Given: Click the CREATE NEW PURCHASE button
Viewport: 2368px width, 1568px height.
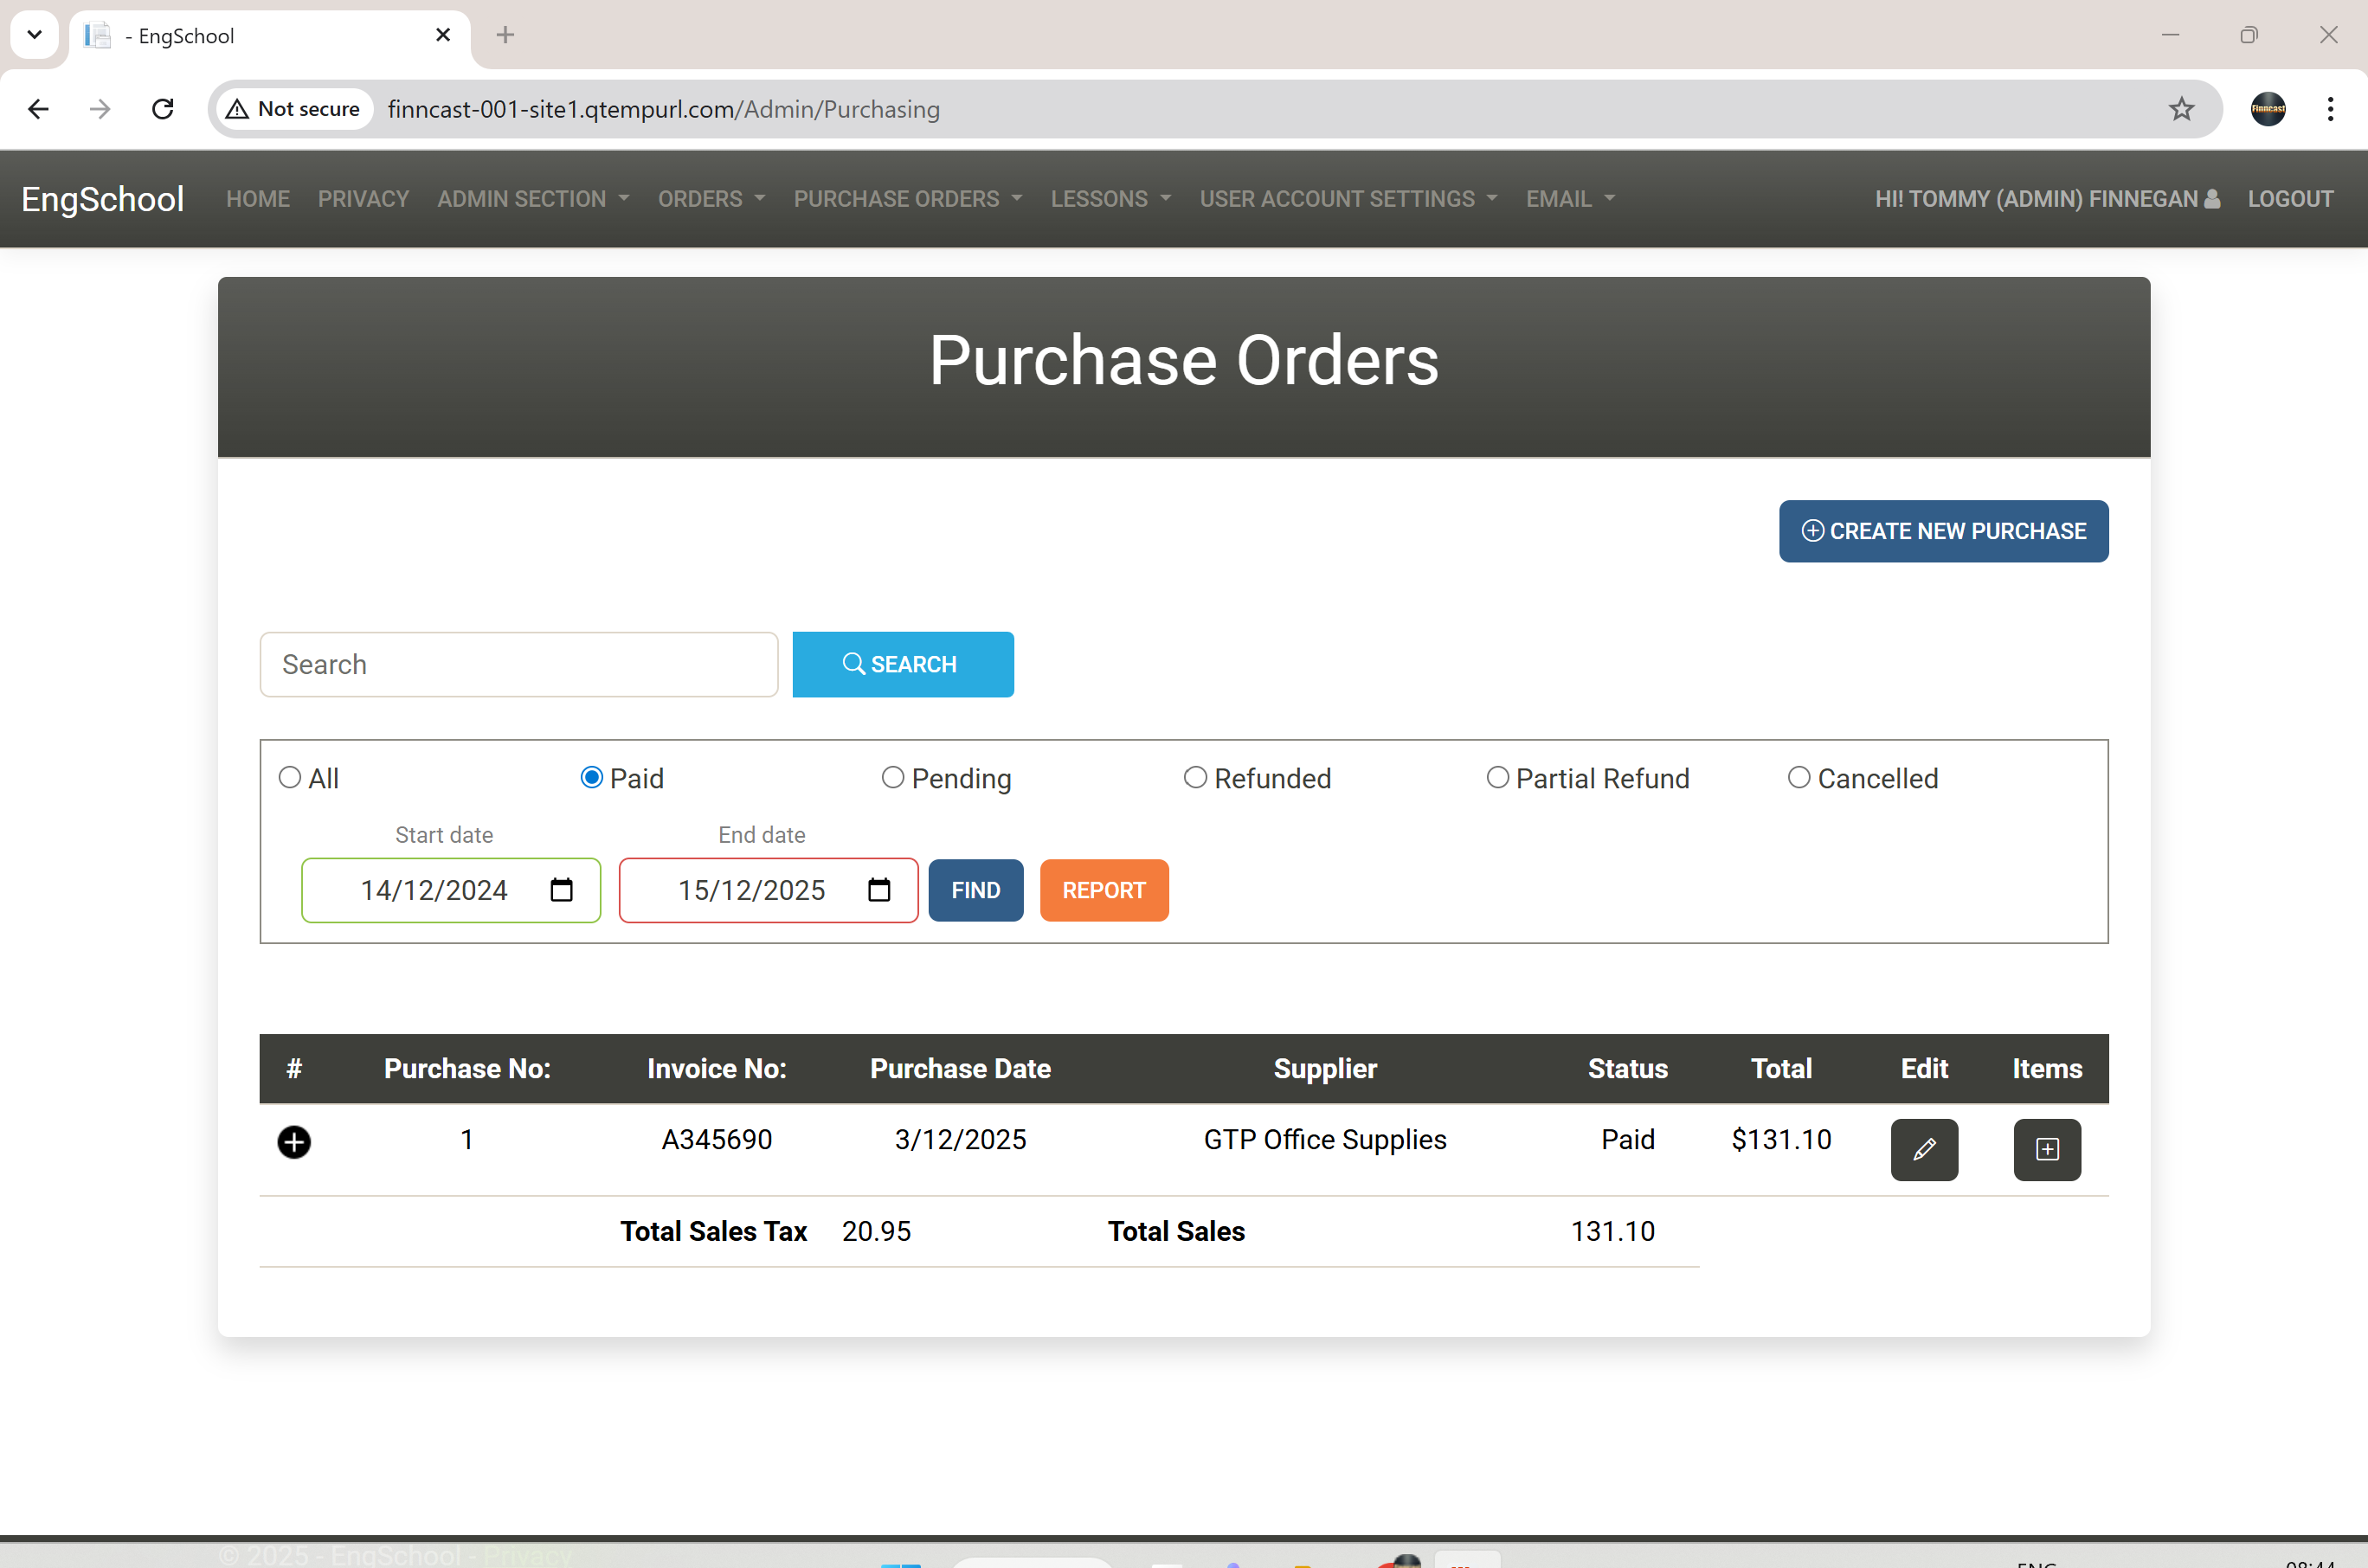Looking at the screenshot, I should coord(1942,531).
